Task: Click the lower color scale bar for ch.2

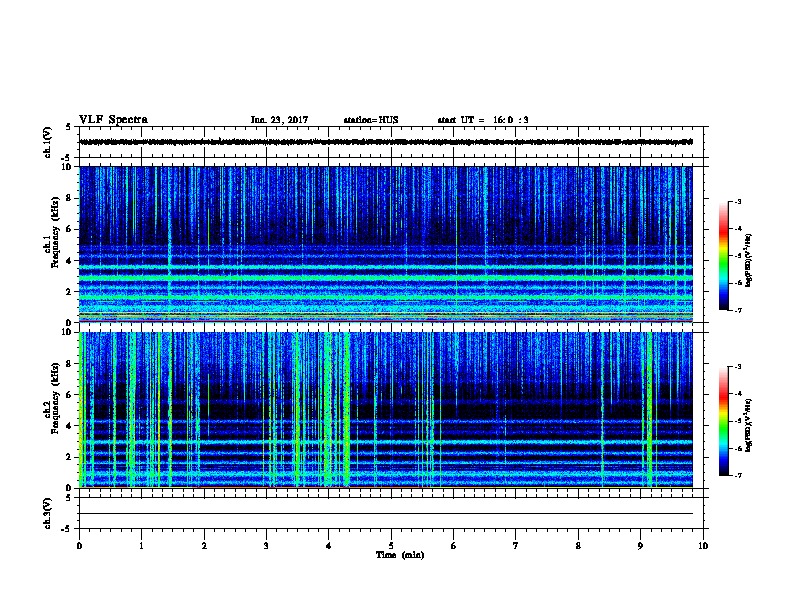Action: coord(723,421)
